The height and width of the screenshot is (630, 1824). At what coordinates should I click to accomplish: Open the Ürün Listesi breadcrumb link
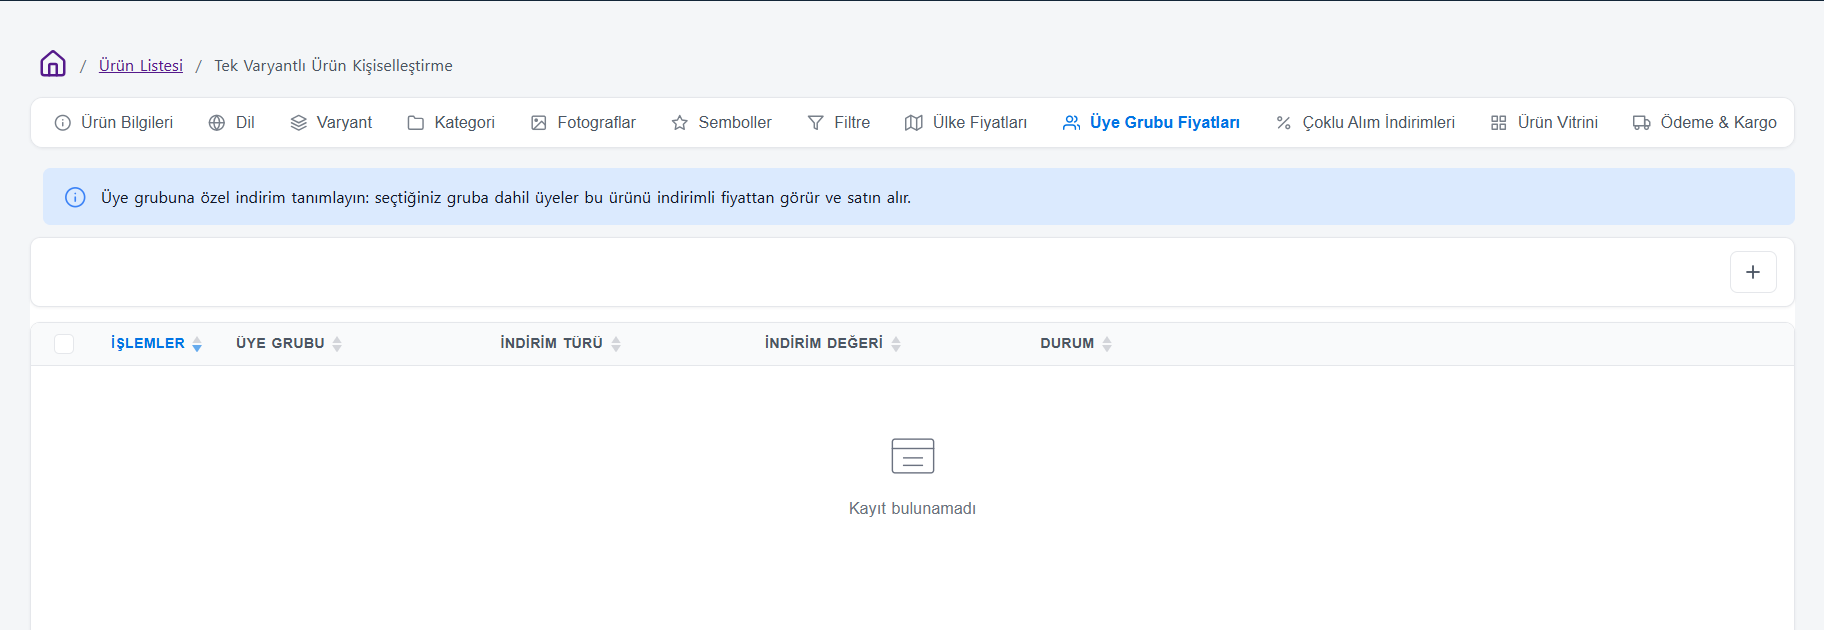141,65
